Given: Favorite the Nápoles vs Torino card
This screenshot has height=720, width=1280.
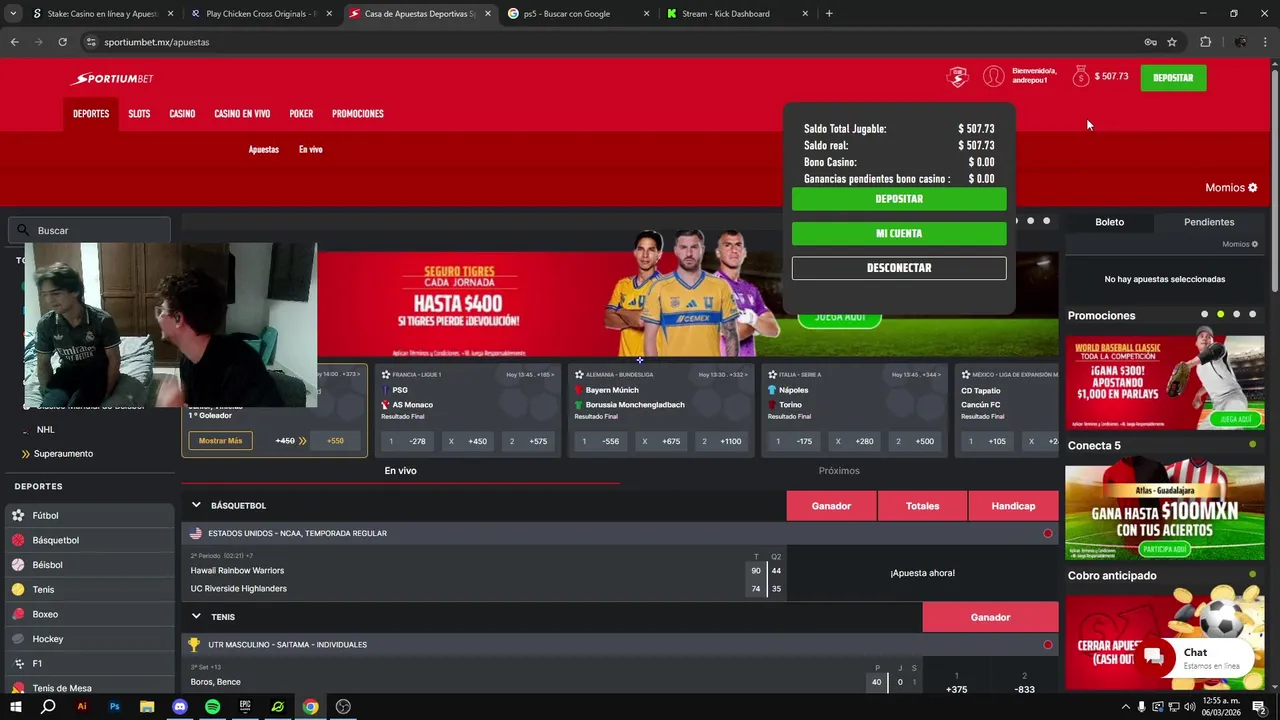Looking at the screenshot, I should click(772, 375).
